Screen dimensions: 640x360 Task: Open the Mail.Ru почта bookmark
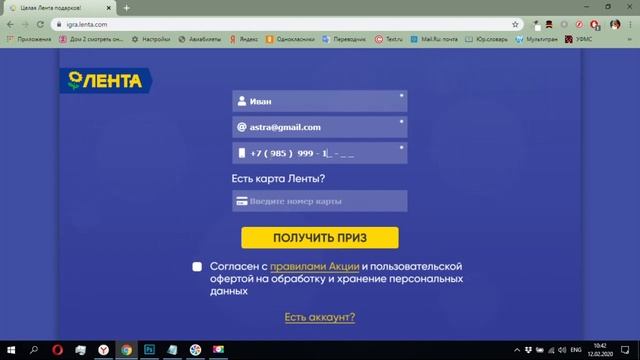tap(434, 39)
